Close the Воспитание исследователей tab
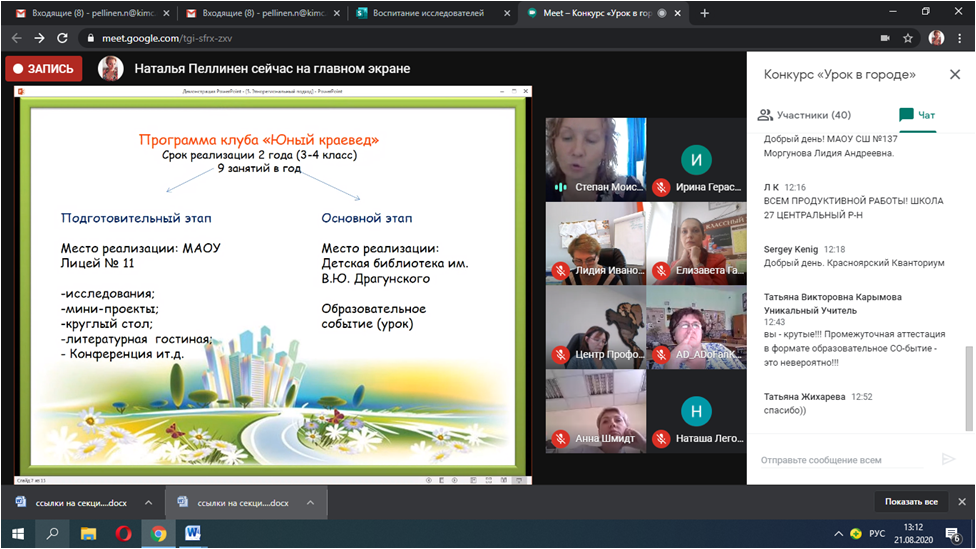976x549 pixels. (x=507, y=13)
